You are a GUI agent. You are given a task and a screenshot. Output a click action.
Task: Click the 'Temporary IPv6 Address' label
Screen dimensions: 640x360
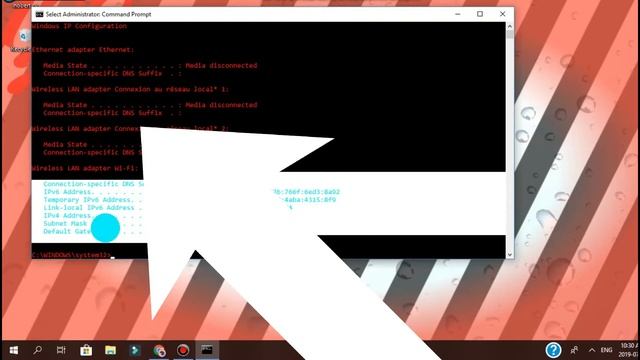point(87,200)
